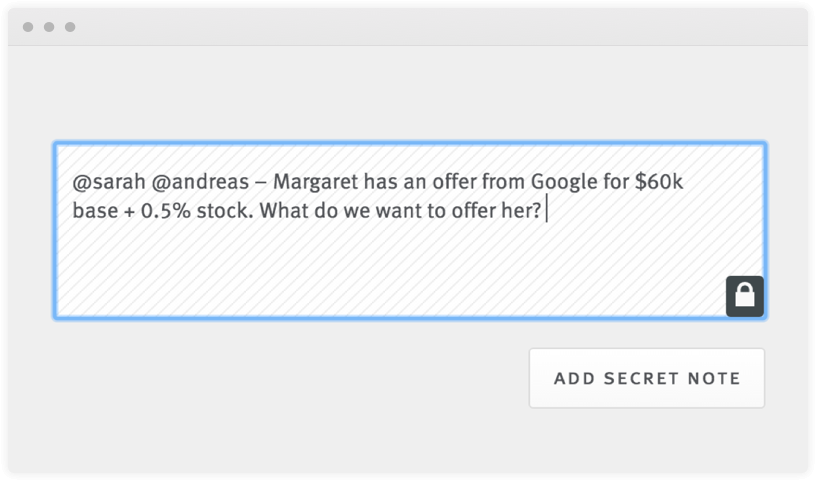This screenshot has width=816, height=481.
Task: Click the word 'base' on second line
Action: tap(95, 211)
